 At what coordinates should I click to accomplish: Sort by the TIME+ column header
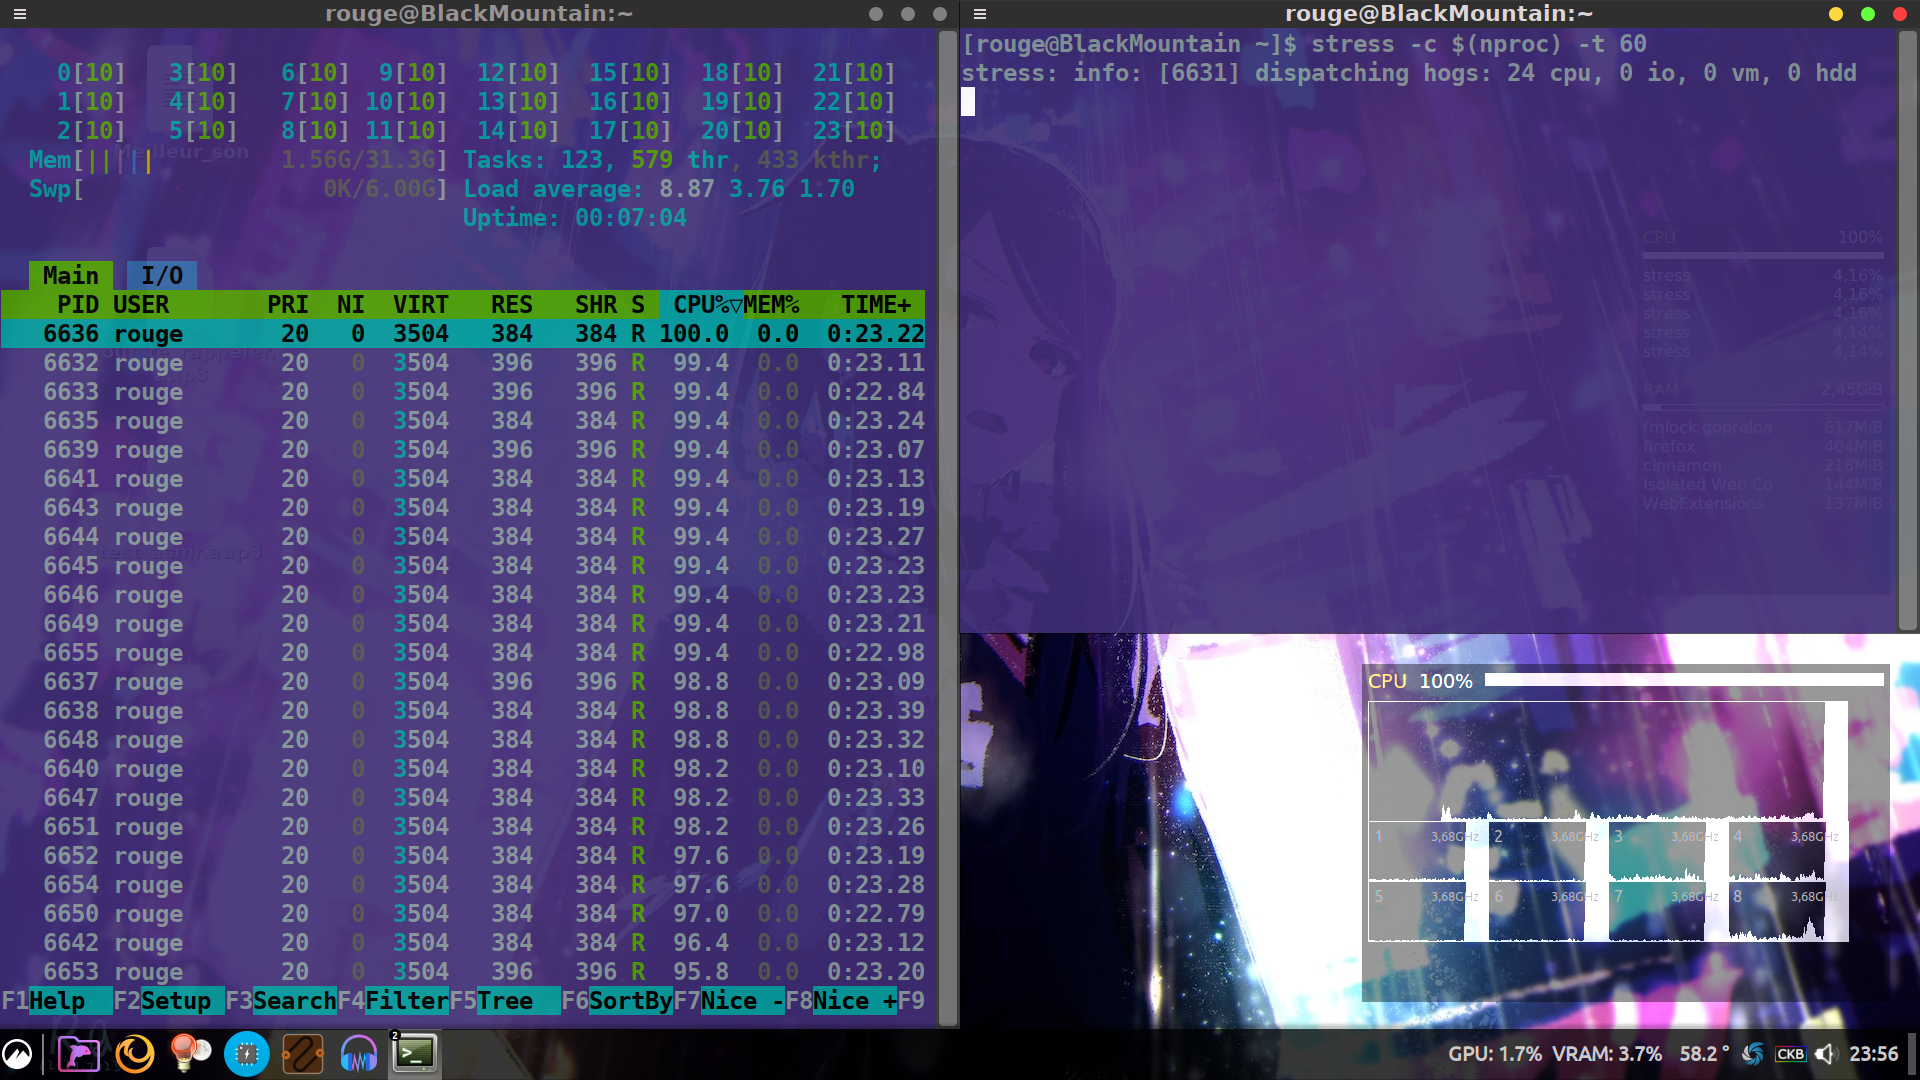(x=875, y=305)
